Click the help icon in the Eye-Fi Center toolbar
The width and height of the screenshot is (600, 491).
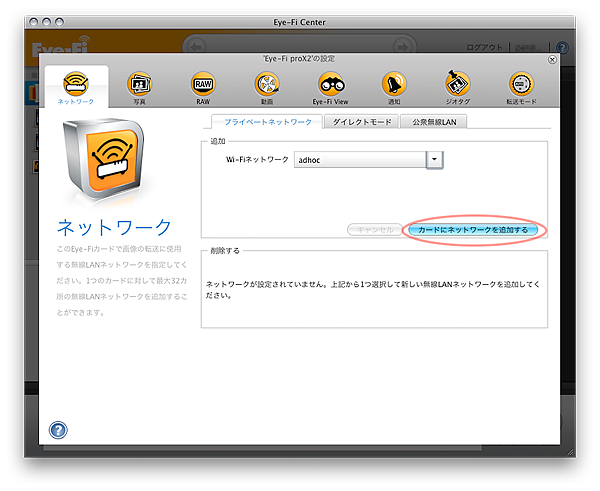point(562,48)
